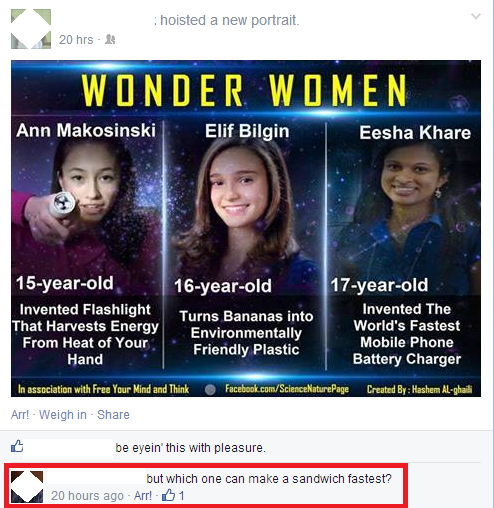Click the redacted liker name before 'be eyein'
Viewport: 494px width, 508px height.
(68, 449)
